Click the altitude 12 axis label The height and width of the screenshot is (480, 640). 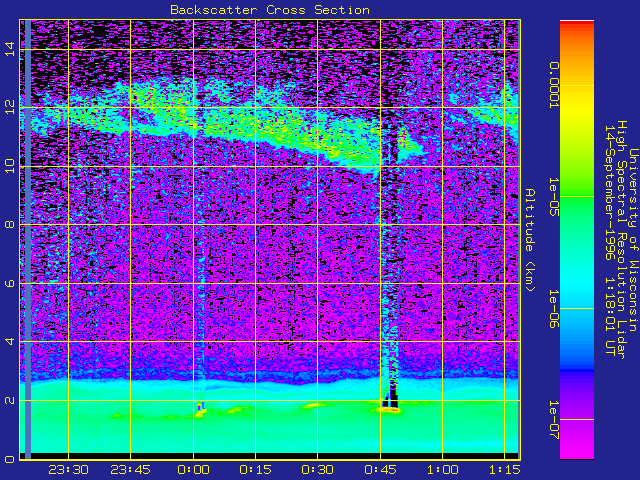point(10,107)
